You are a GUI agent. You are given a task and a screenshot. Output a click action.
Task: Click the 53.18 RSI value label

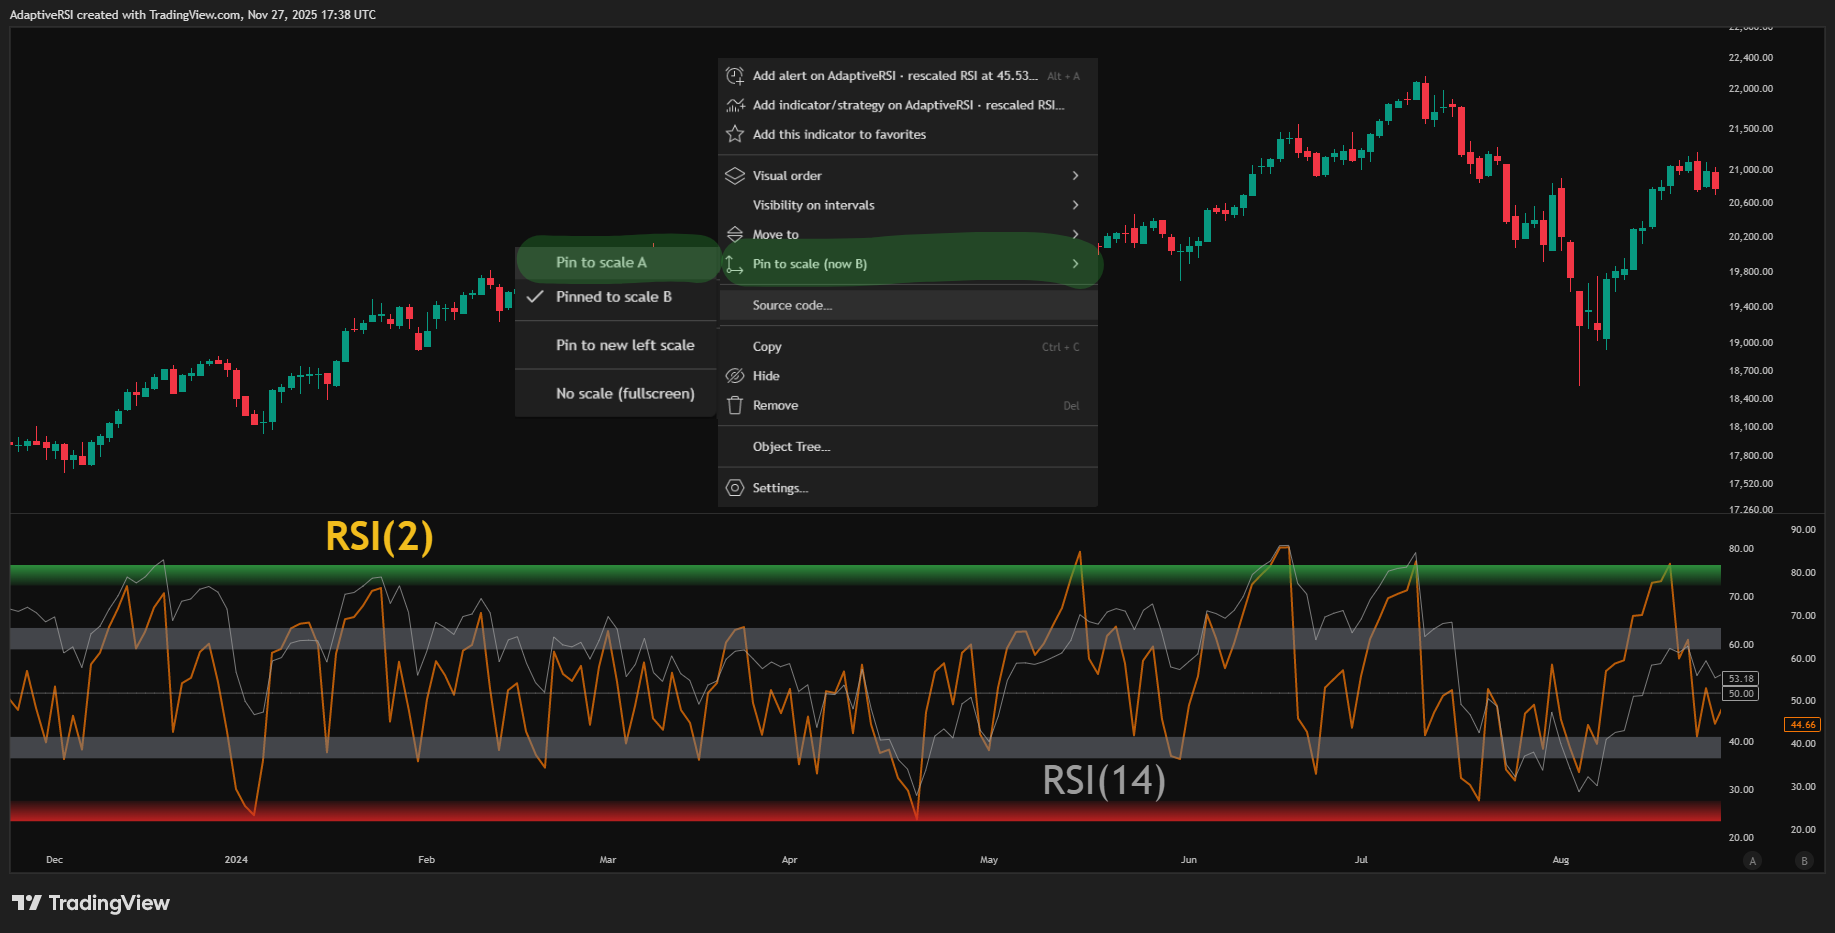click(x=1741, y=679)
